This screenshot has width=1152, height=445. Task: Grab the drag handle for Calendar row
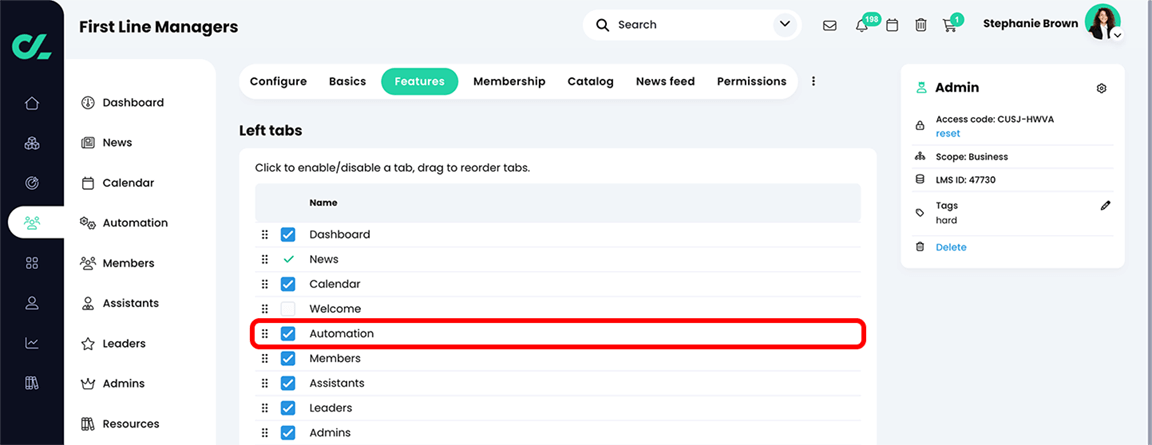click(x=265, y=284)
